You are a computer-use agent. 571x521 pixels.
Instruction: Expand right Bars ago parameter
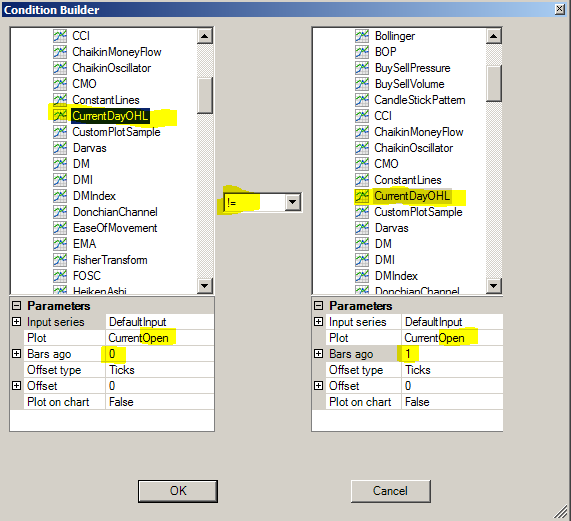pyautogui.click(x=318, y=354)
